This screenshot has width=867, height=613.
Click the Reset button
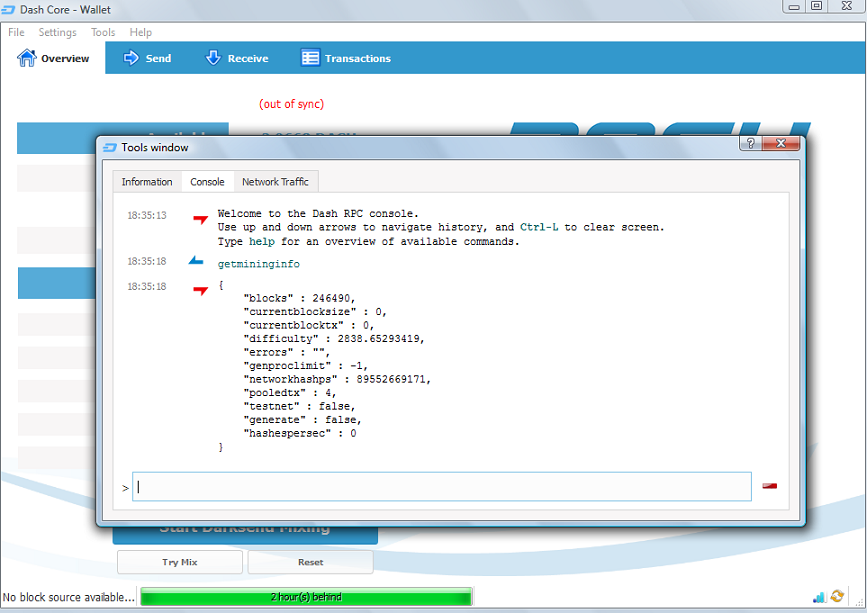(x=310, y=562)
